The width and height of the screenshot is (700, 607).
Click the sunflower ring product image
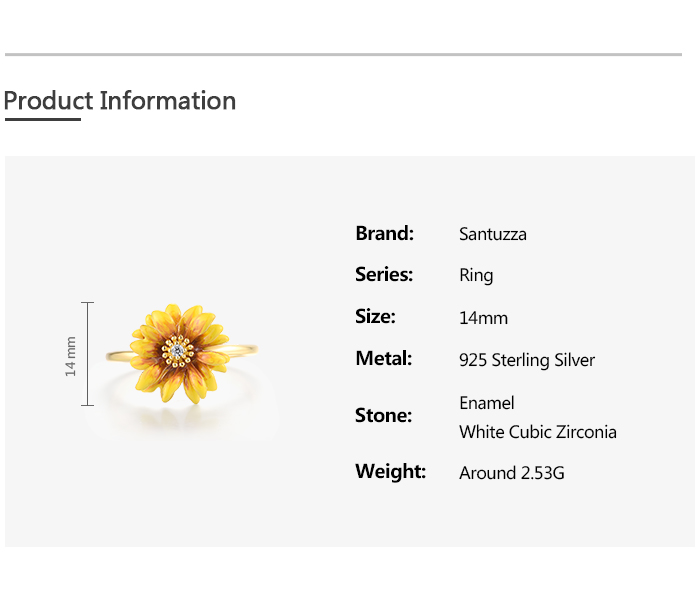(180, 354)
